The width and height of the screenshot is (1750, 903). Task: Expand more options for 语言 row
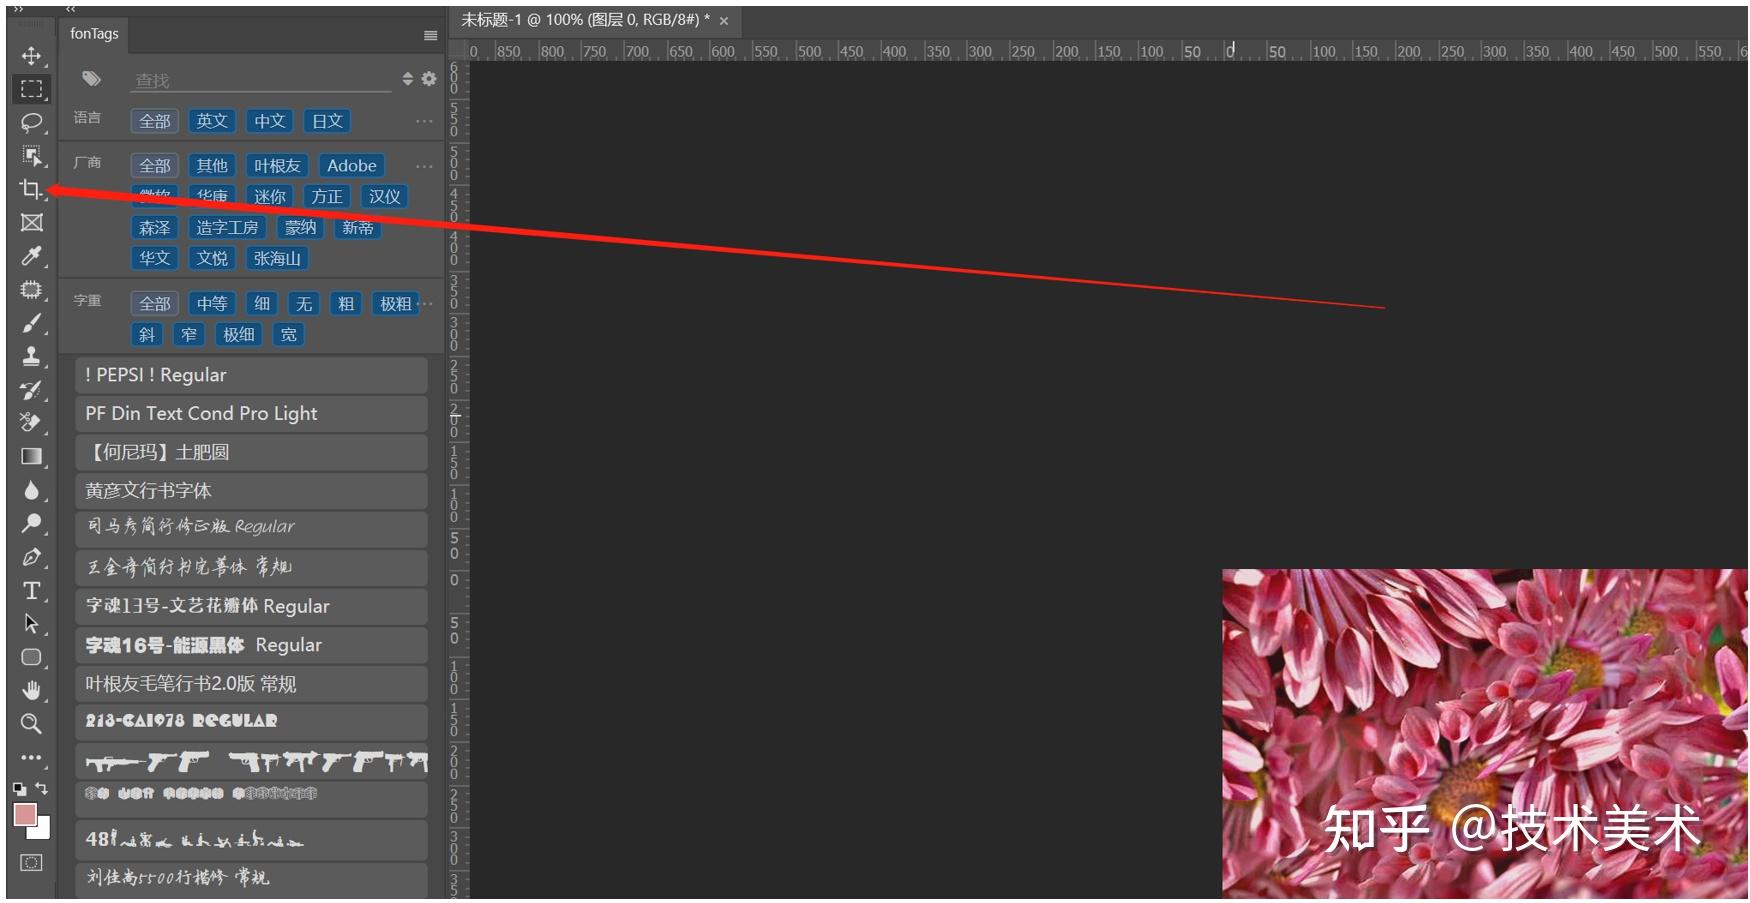point(424,121)
